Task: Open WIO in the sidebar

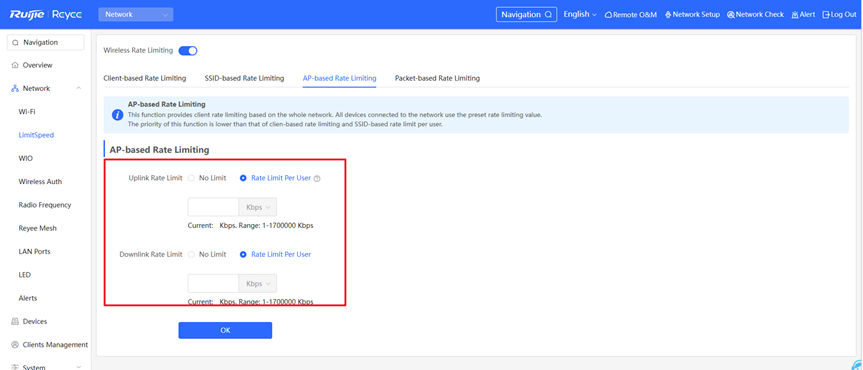Action: pos(26,159)
